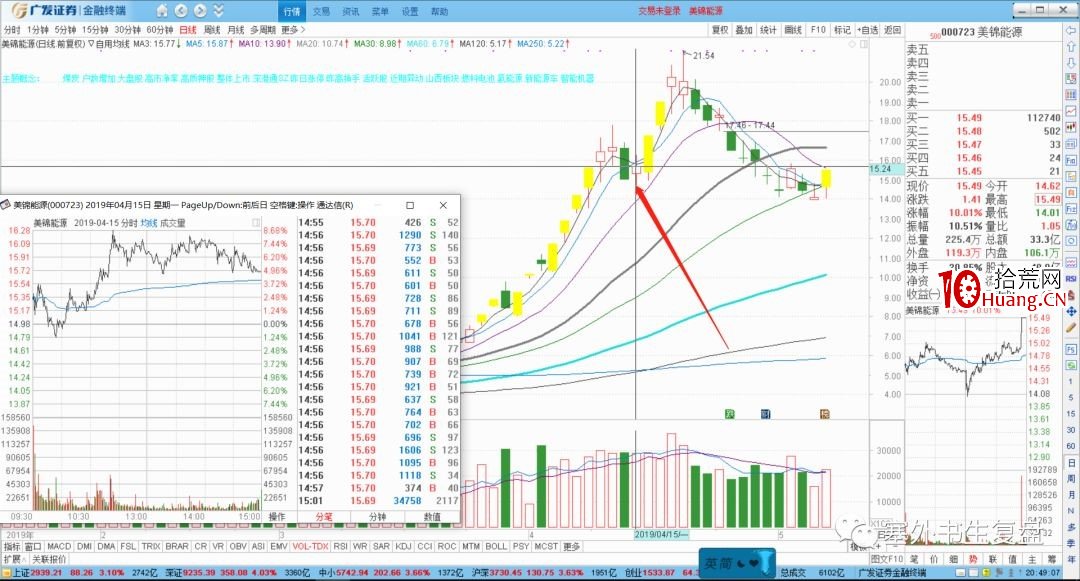Viewport: 1080px width, 581px height.
Task: Navigate forward with right arrow icon
Action: (200, 10)
